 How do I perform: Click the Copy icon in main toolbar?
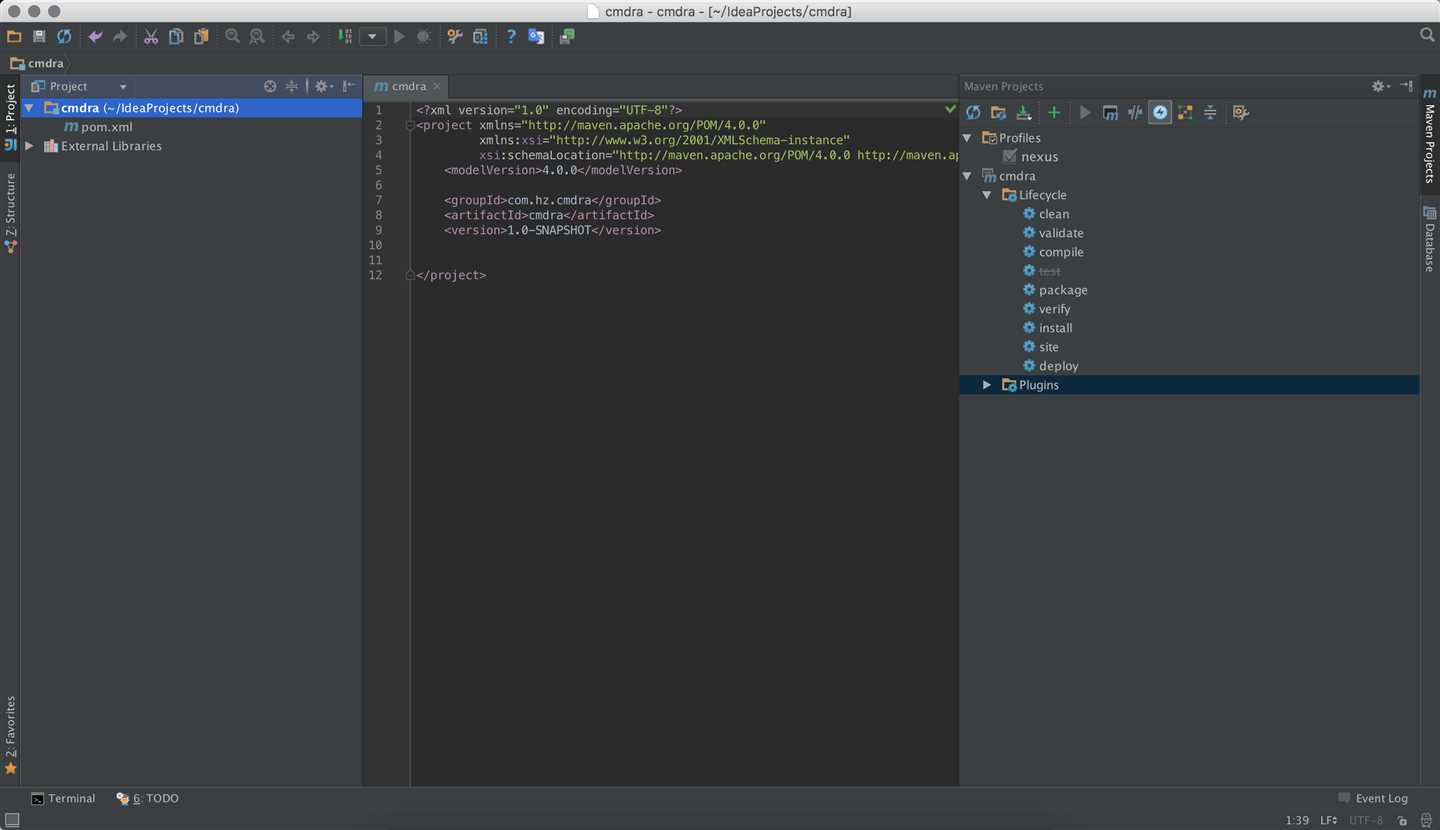[176, 36]
